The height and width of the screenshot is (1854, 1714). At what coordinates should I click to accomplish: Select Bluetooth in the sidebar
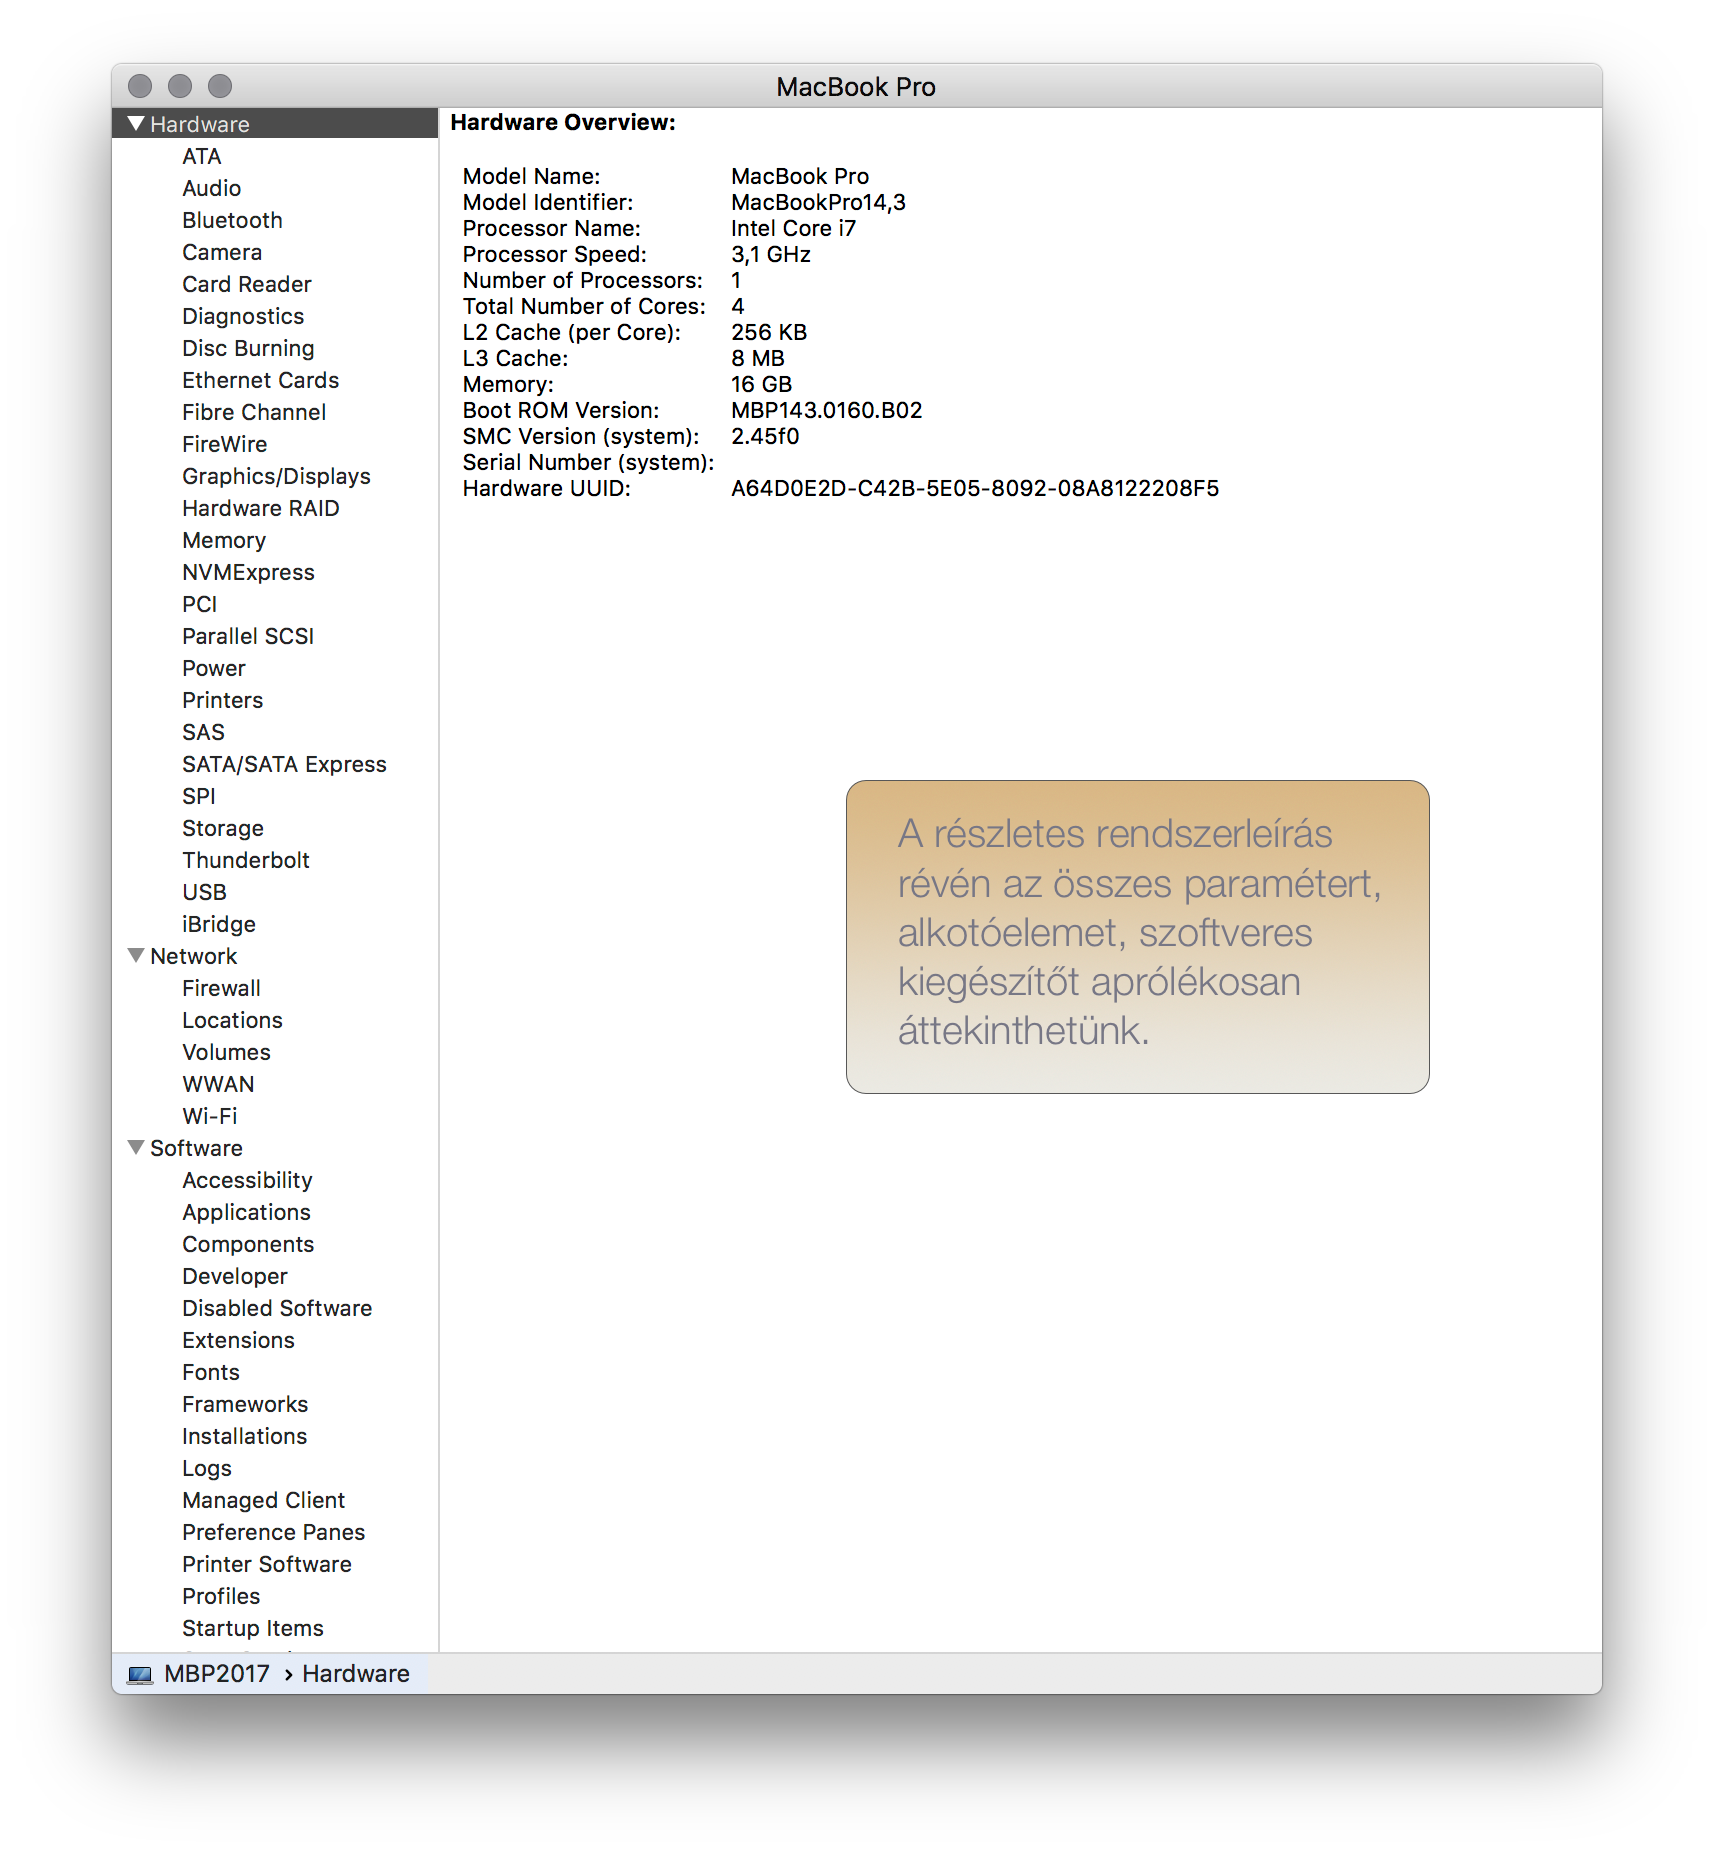(232, 220)
